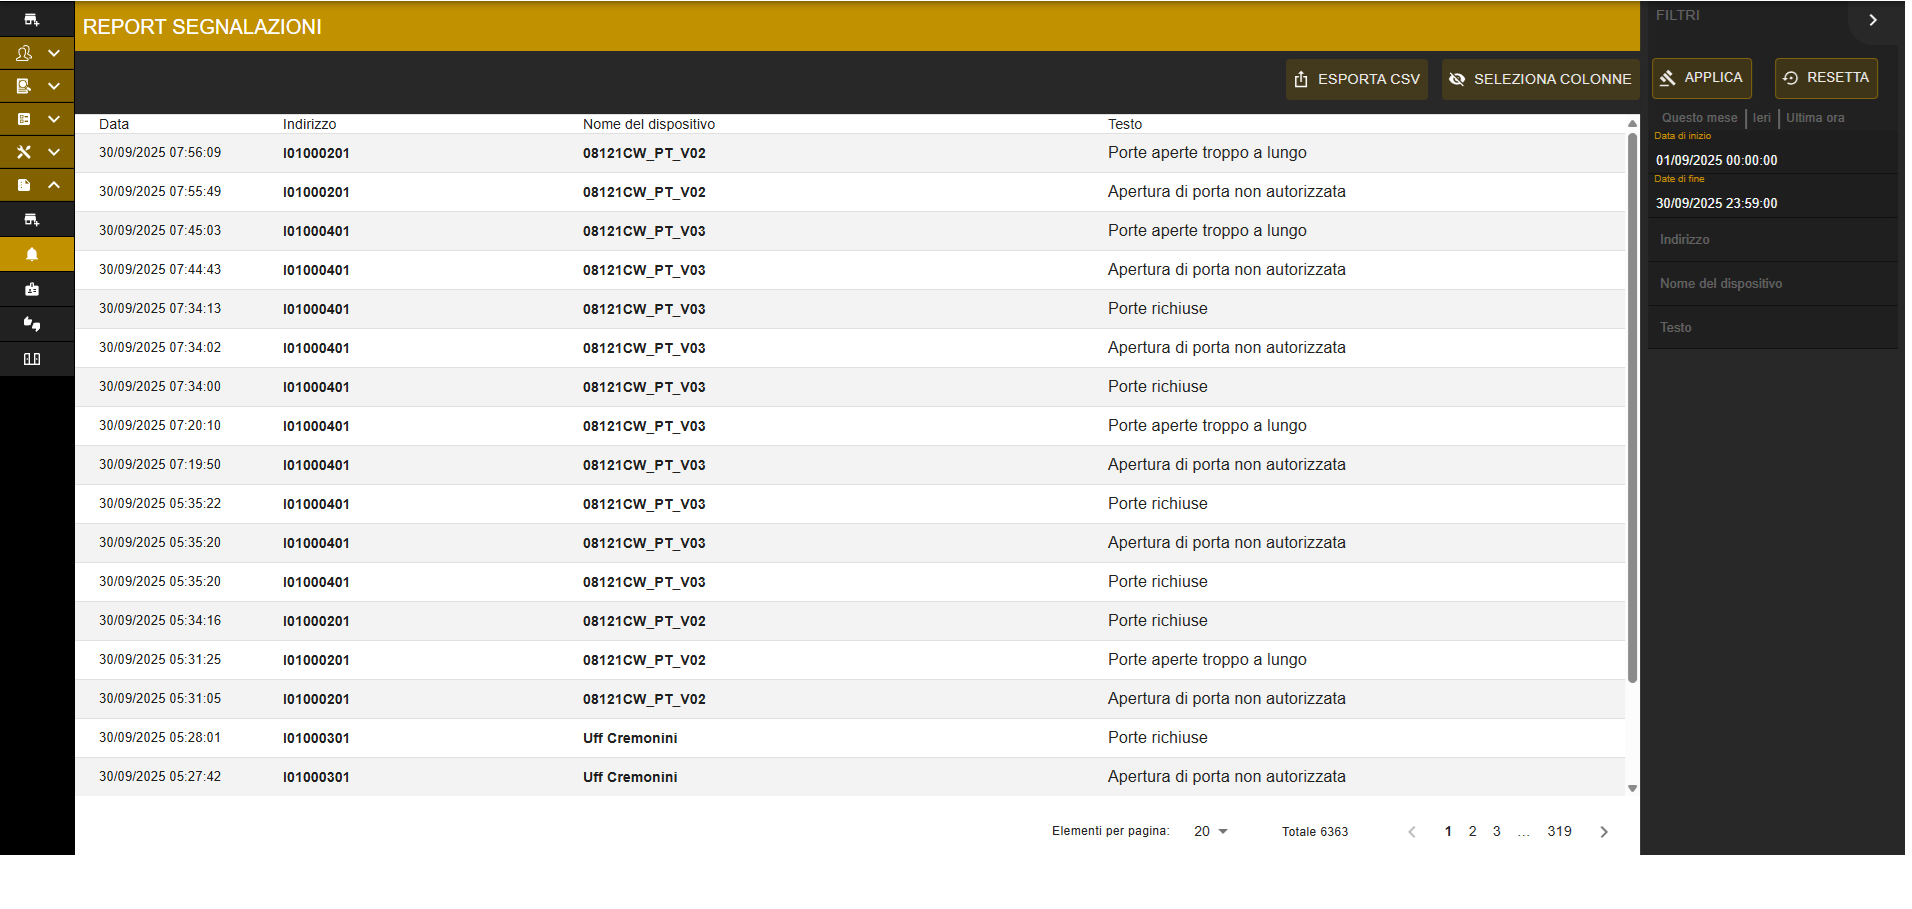Go to next page arrow
The image size is (1912, 909).
click(1604, 832)
